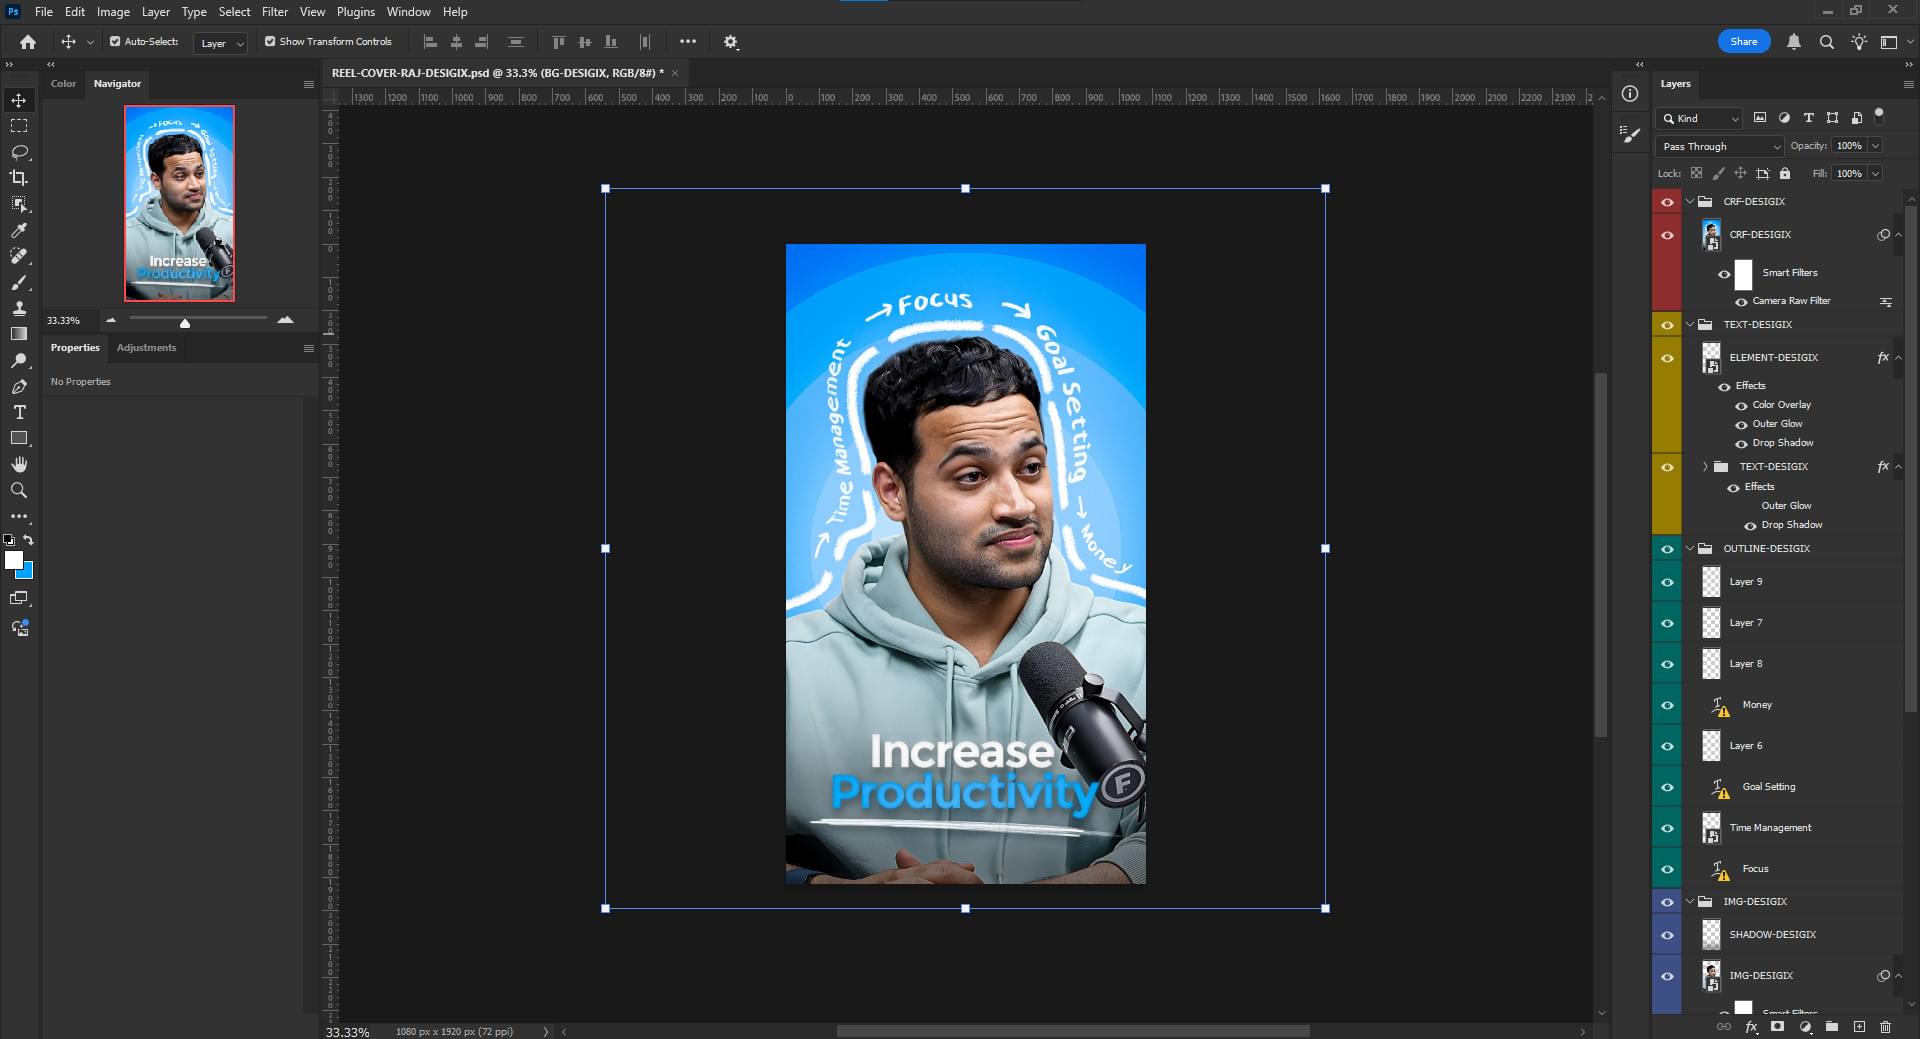The height and width of the screenshot is (1039, 1920).
Task: Click the Navigator preview thumbnail
Action: click(179, 204)
